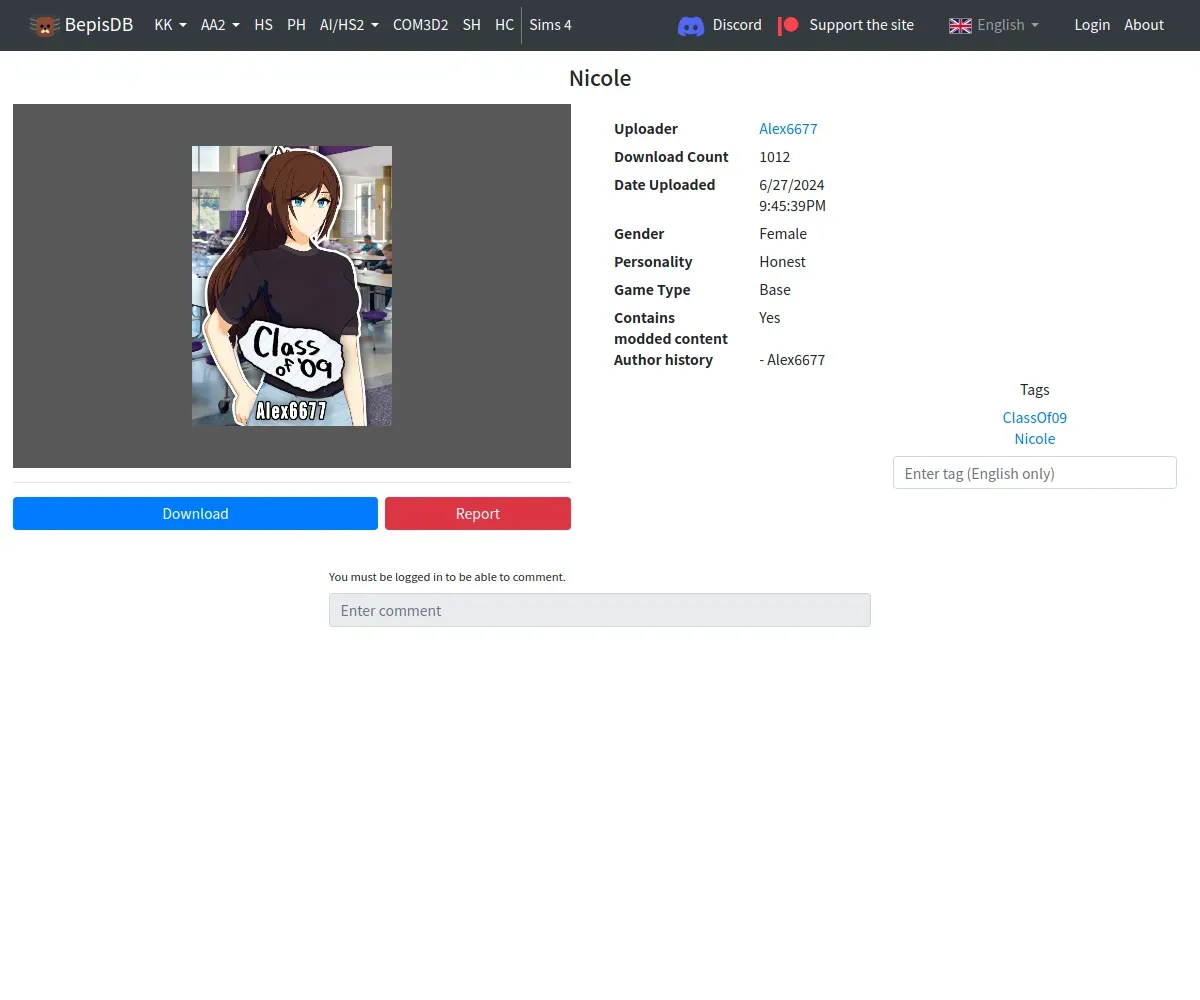Screen dimensions: 1200x1000
Task: Click the Author history entry Alex6677
Action: 792,360
